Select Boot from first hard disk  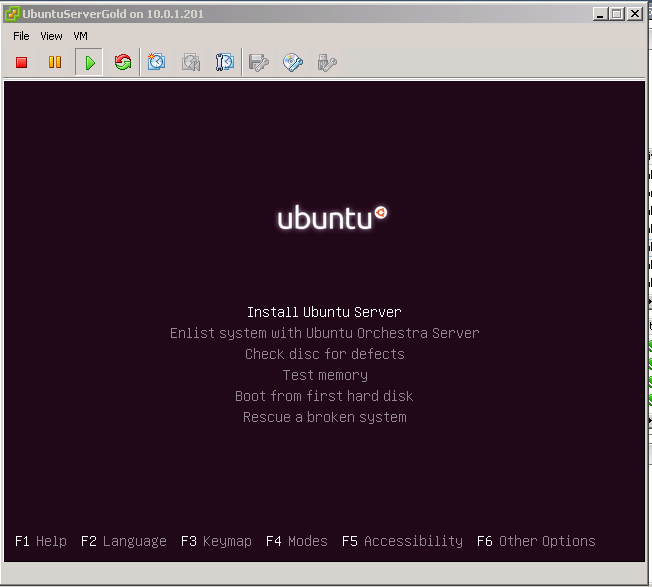(324, 396)
